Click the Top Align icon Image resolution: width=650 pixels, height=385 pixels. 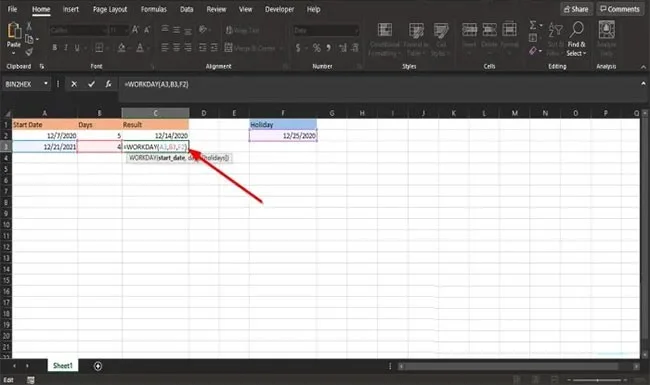(165, 29)
